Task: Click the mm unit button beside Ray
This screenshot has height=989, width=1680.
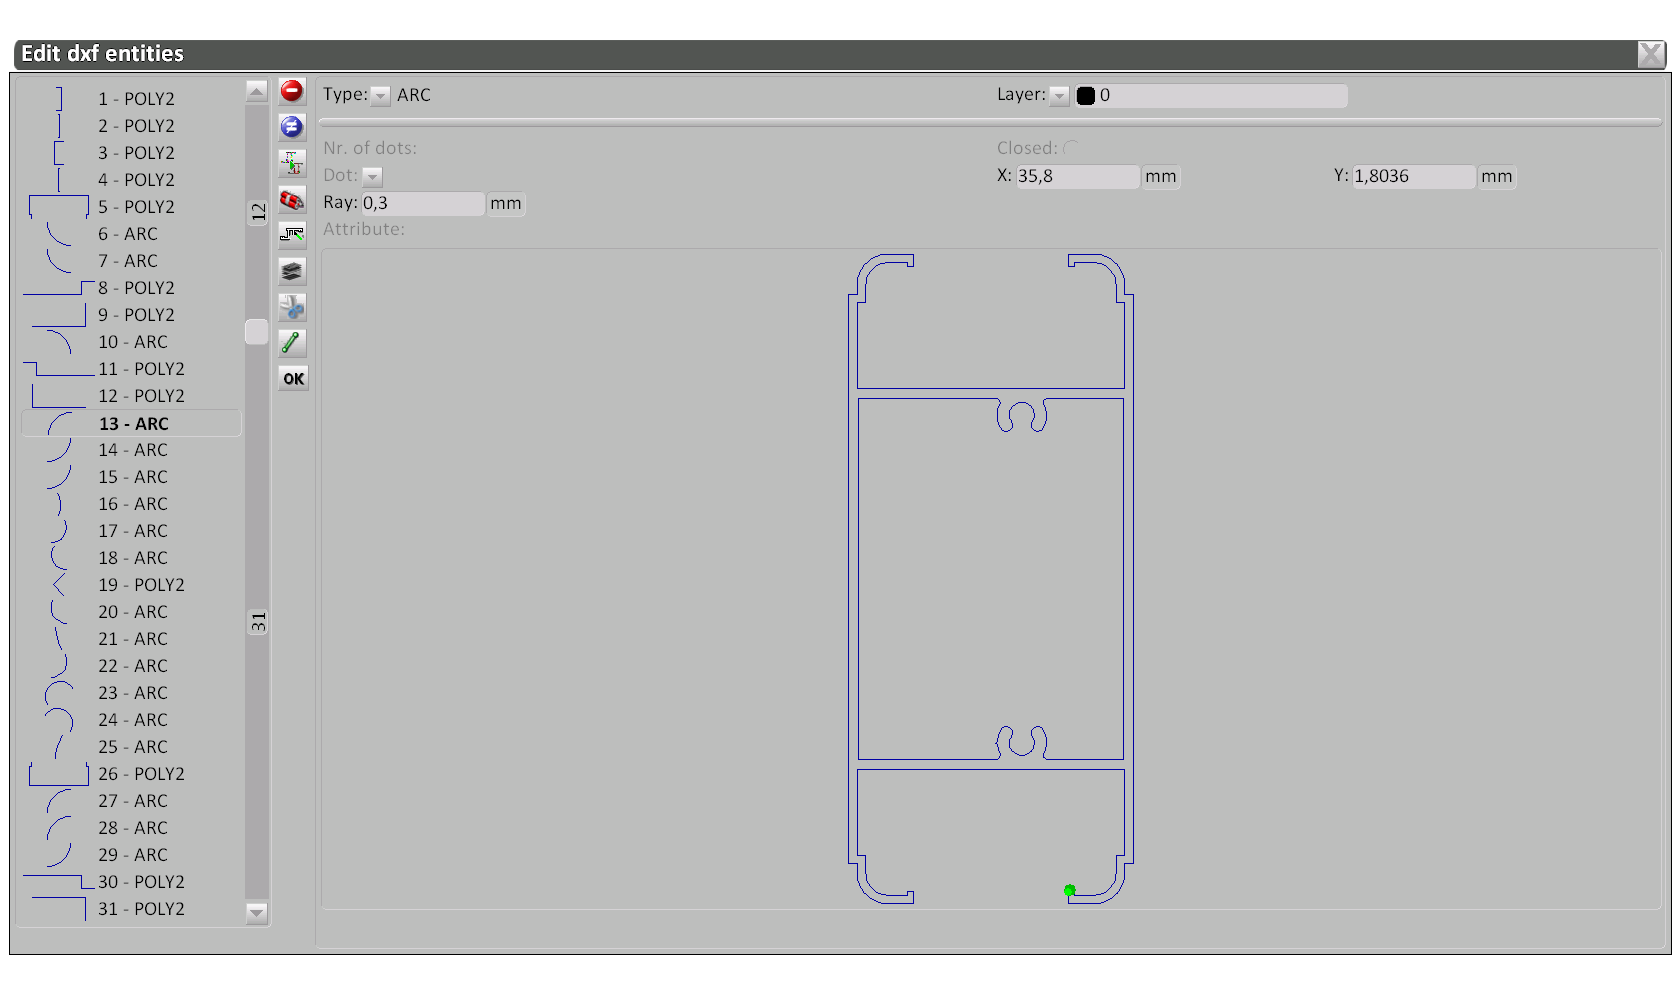Action: pyautogui.click(x=505, y=204)
